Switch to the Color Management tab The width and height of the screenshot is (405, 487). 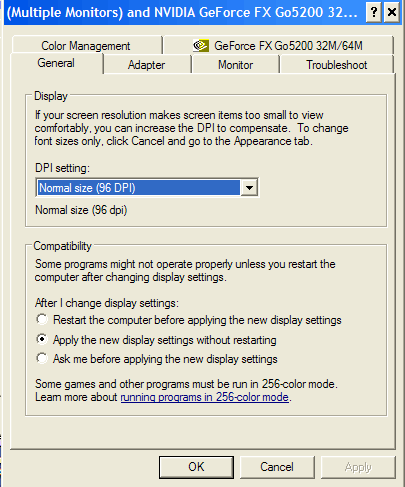pyautogui.click(x=86, y=45)
